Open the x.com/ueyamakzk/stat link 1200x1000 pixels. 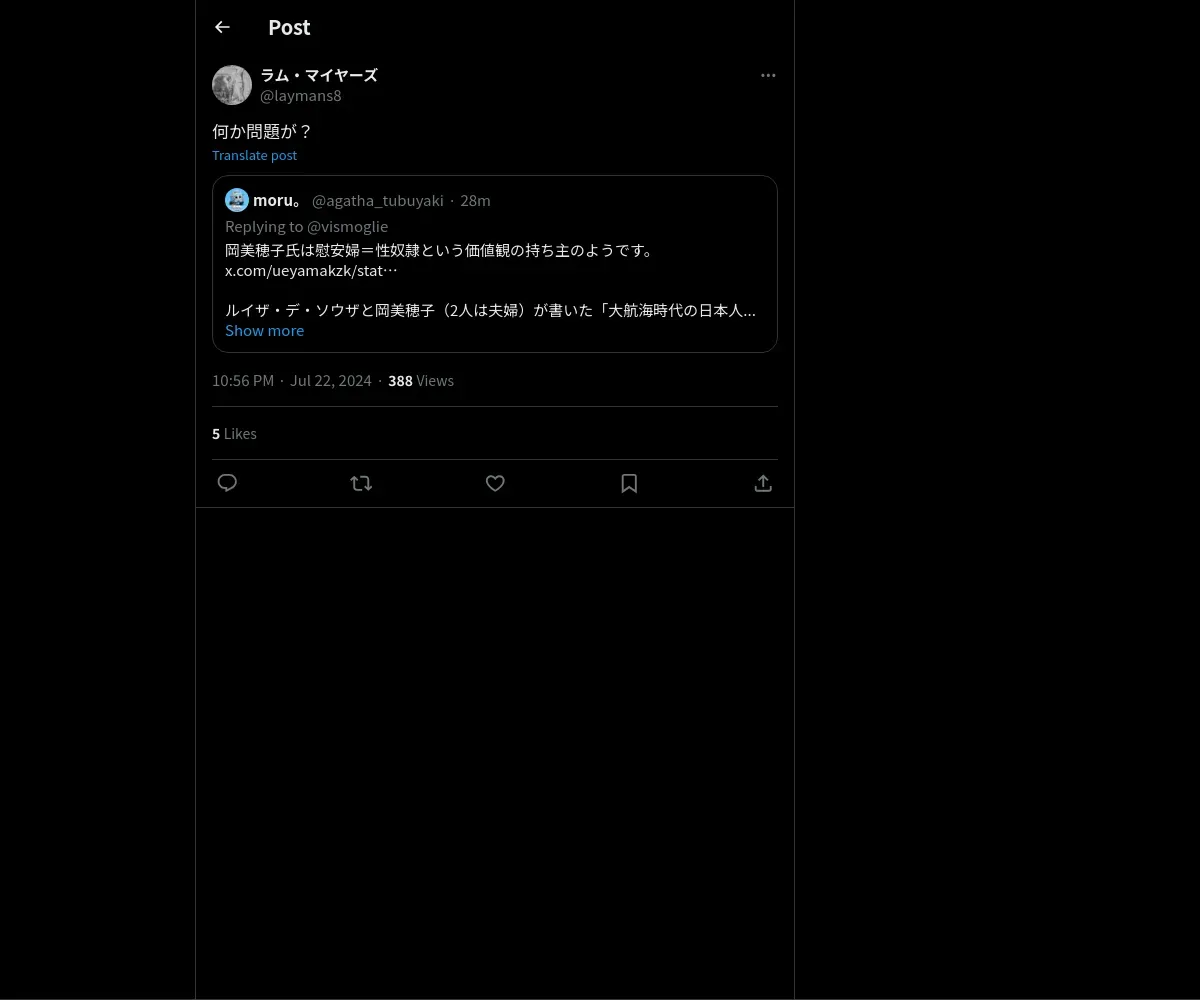click(311, 270)
